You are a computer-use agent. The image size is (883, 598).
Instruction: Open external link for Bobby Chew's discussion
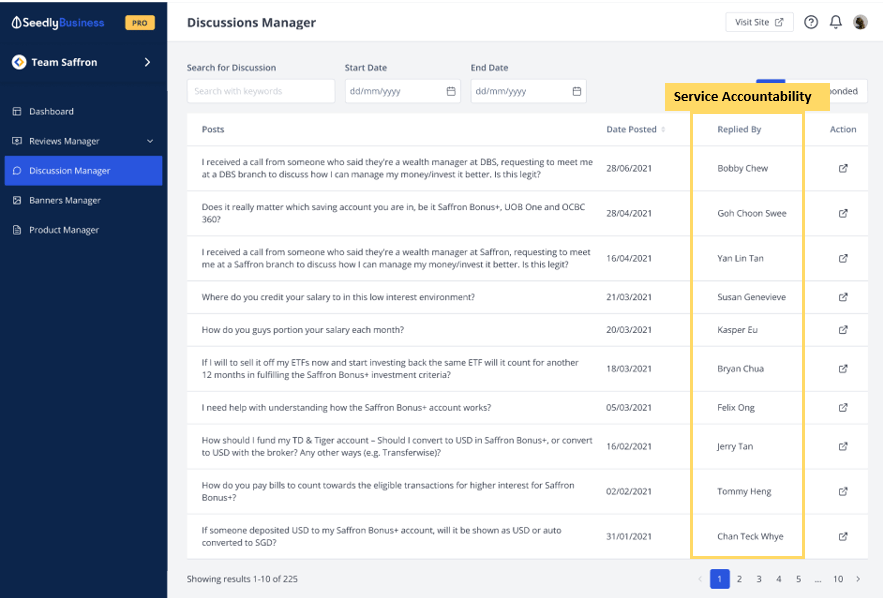point(843,168)
